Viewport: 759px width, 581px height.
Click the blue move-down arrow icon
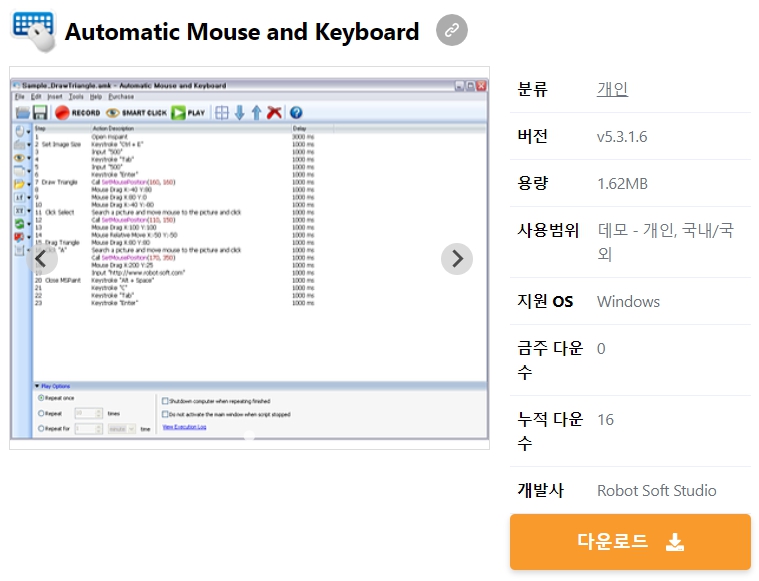(x=240, y=113)
